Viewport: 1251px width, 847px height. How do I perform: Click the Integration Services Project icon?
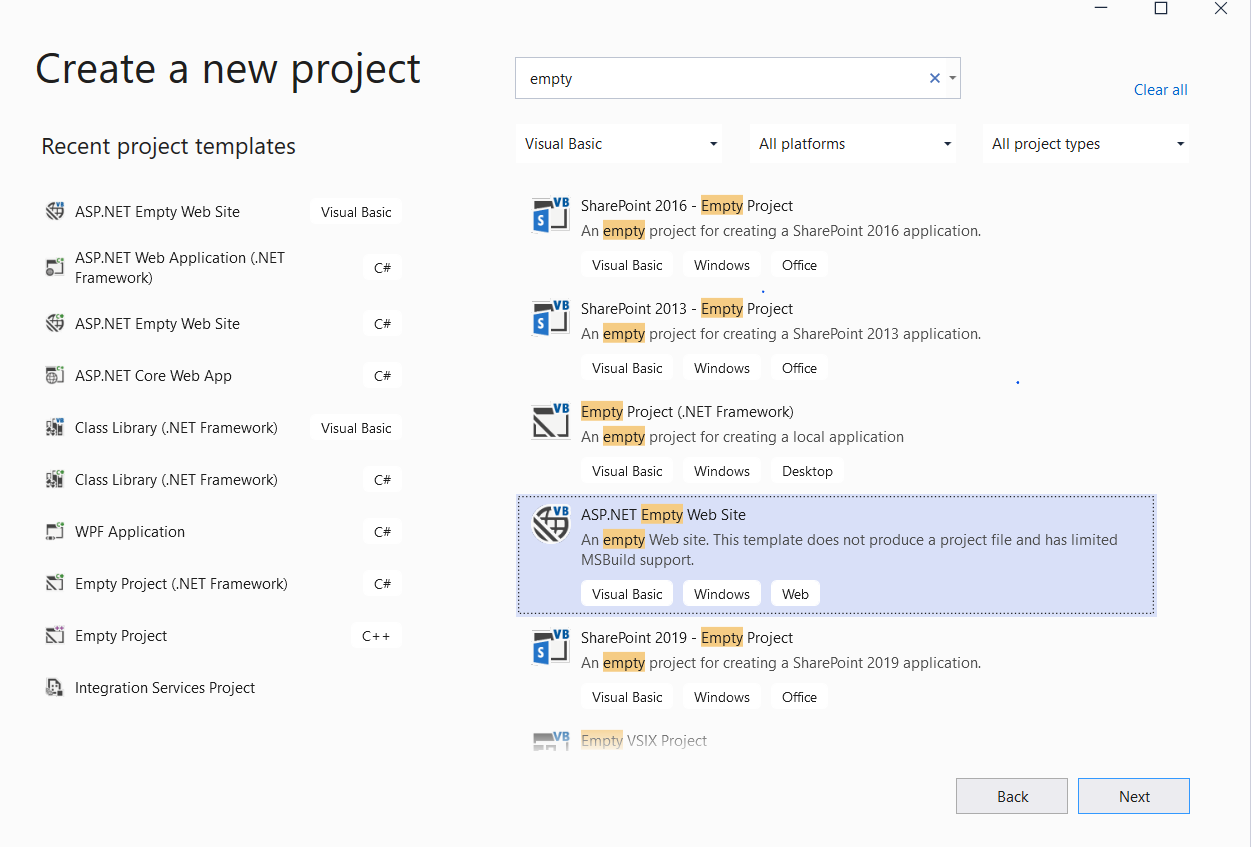(55, 688)
